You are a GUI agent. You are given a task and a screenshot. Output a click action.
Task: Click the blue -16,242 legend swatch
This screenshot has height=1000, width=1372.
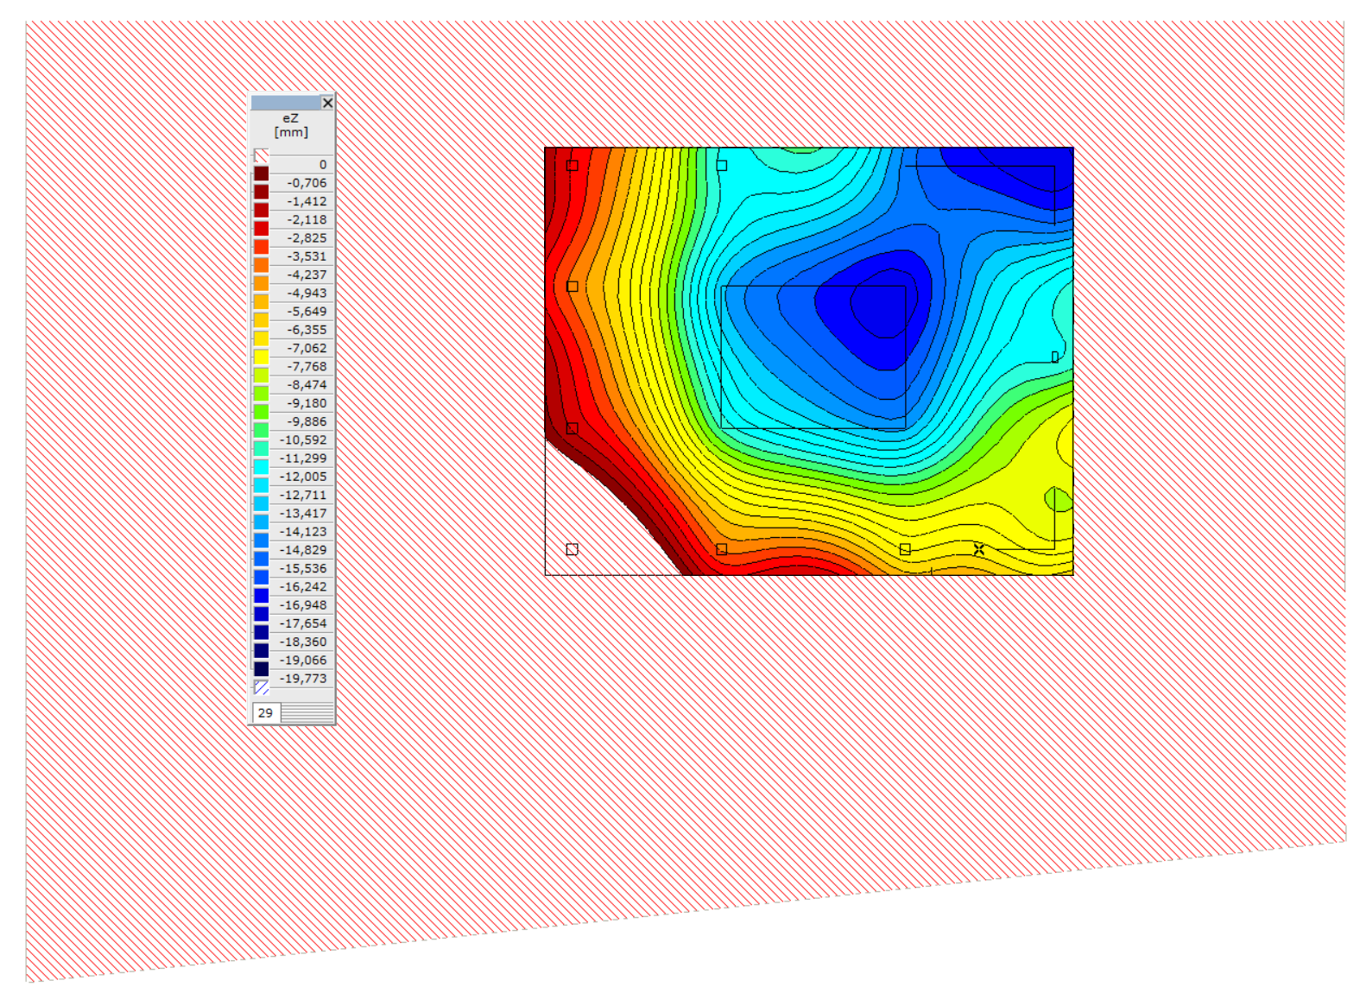tap(261, 577)
